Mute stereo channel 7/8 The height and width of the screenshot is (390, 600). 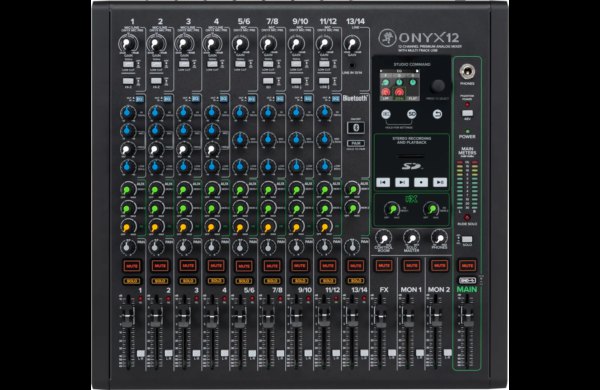(272, 266)
